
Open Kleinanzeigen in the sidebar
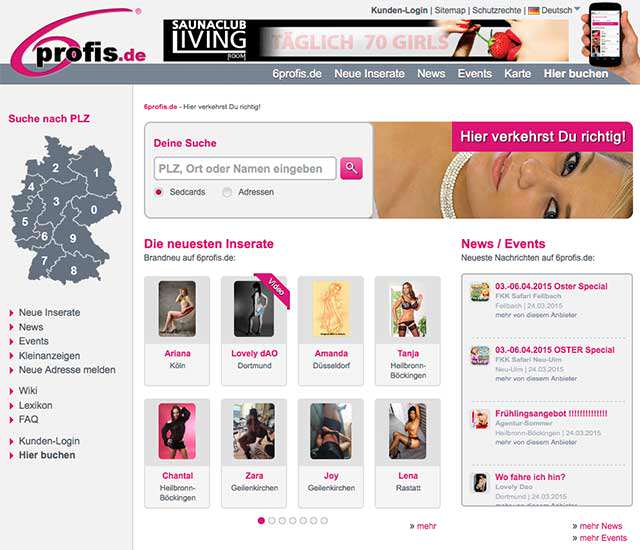pos(49,356)
